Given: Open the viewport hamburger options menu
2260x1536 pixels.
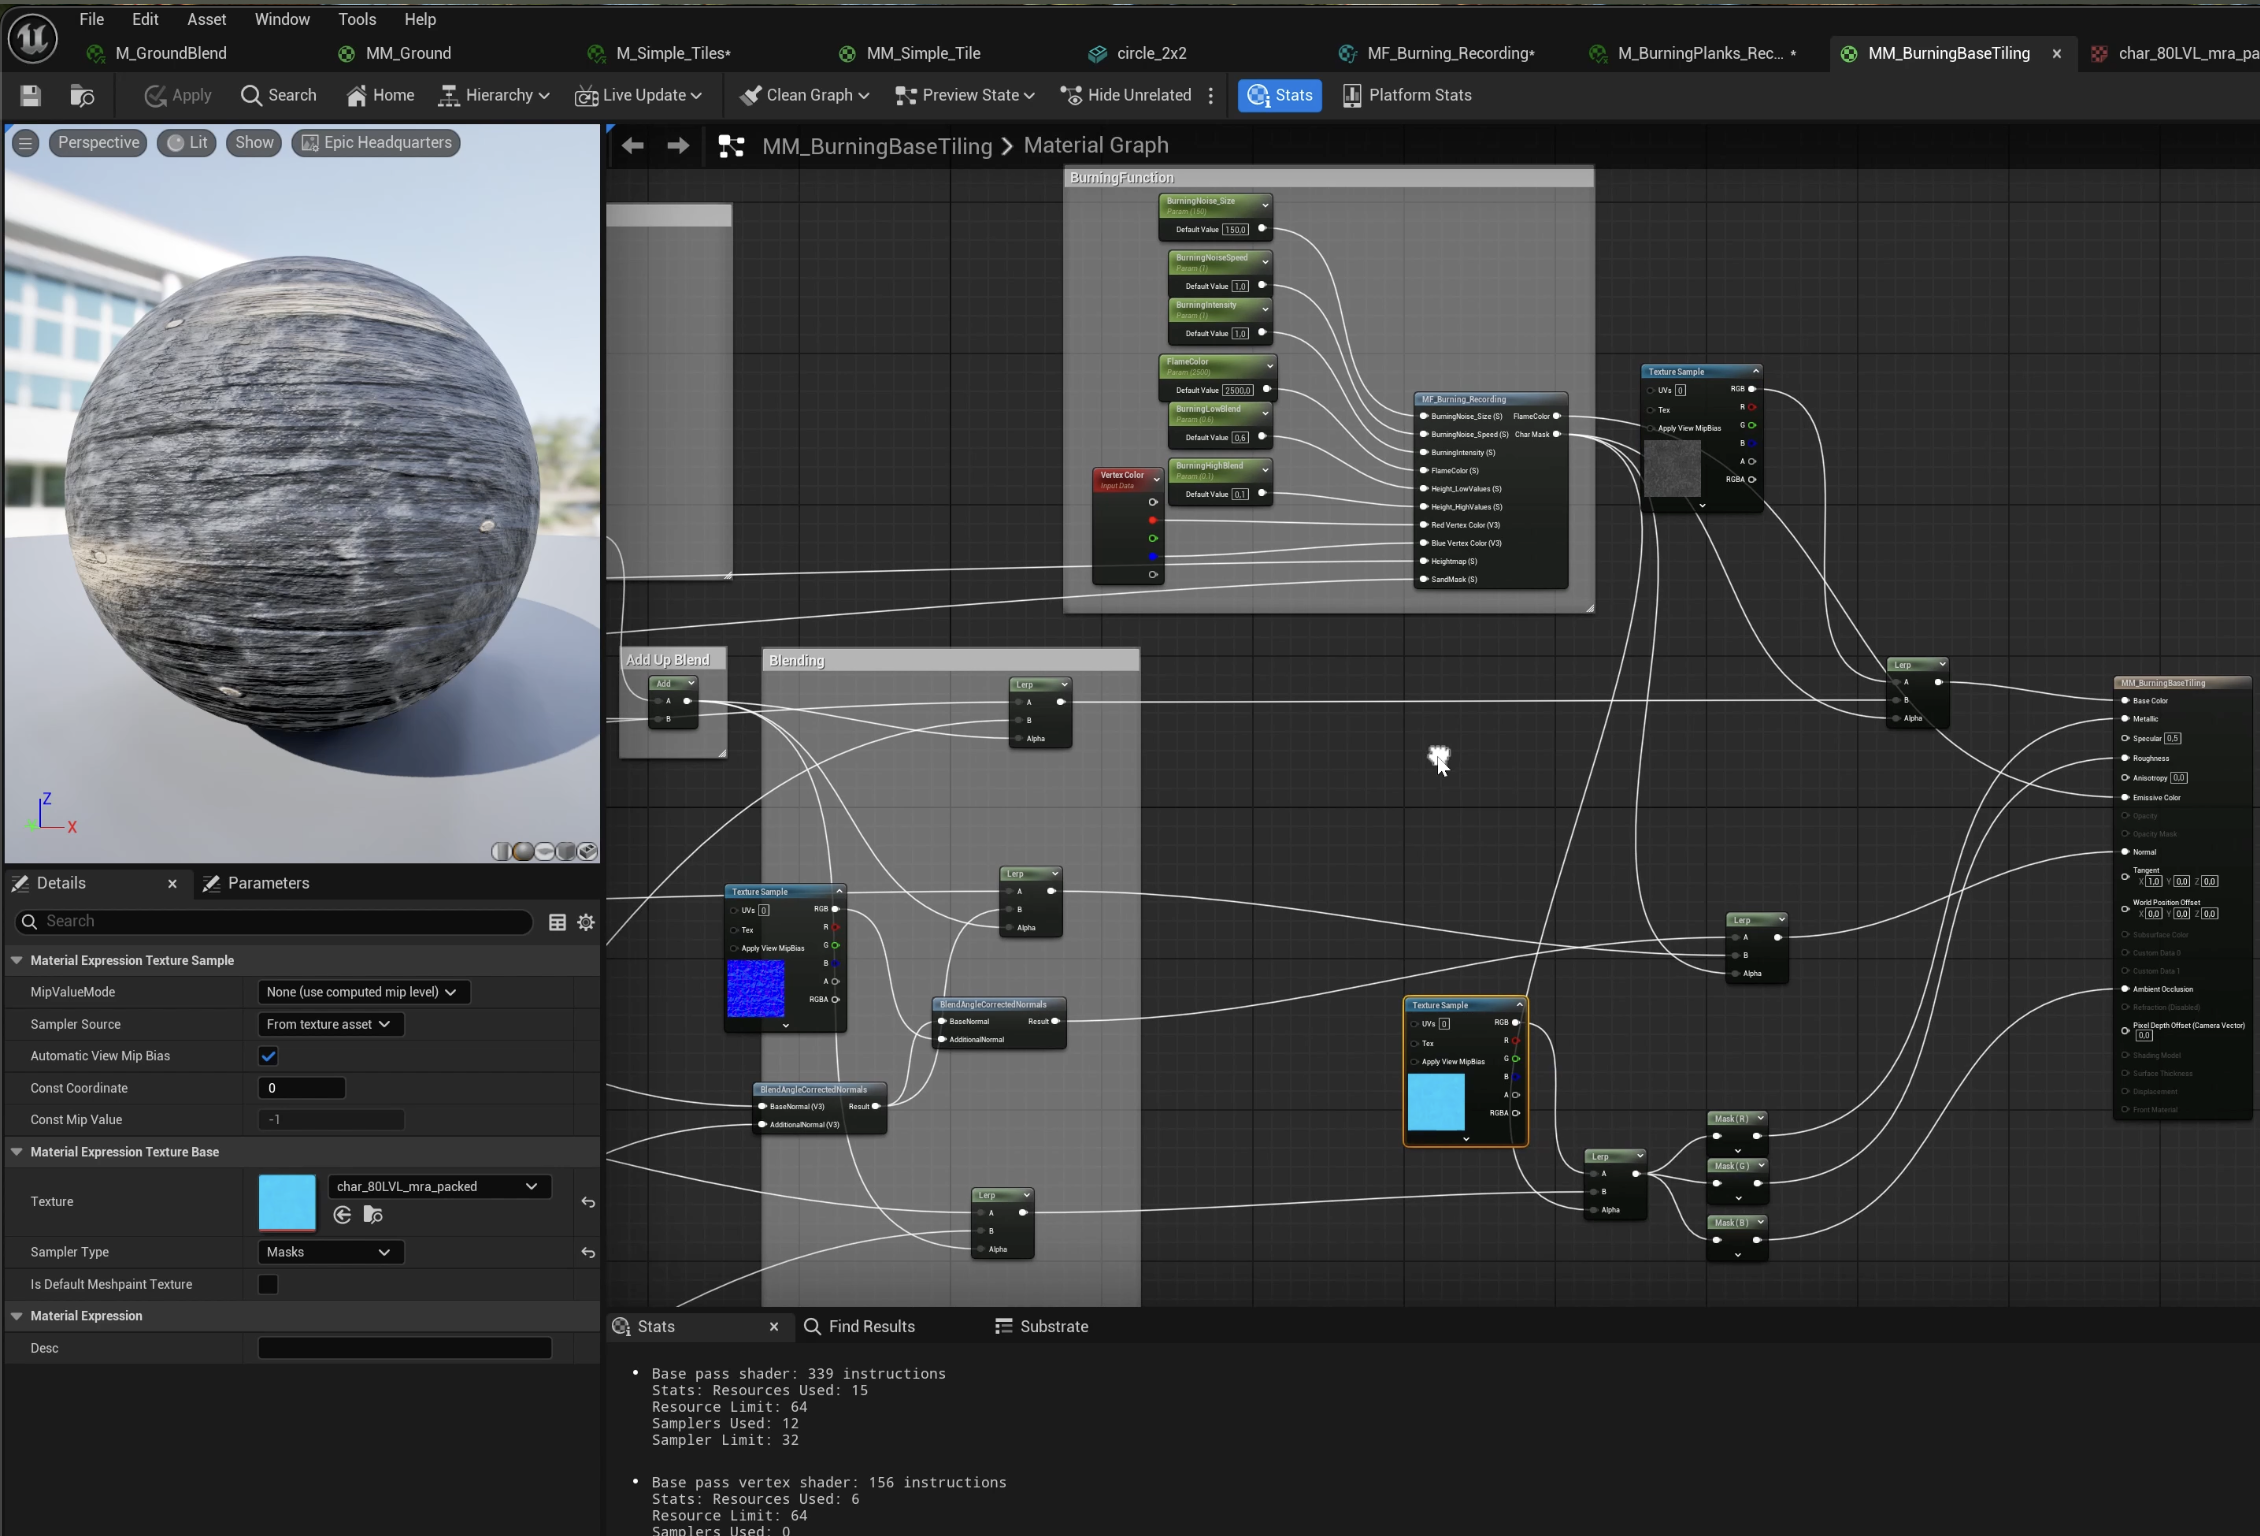Looking at the screenshot, I should pos(26,143).
